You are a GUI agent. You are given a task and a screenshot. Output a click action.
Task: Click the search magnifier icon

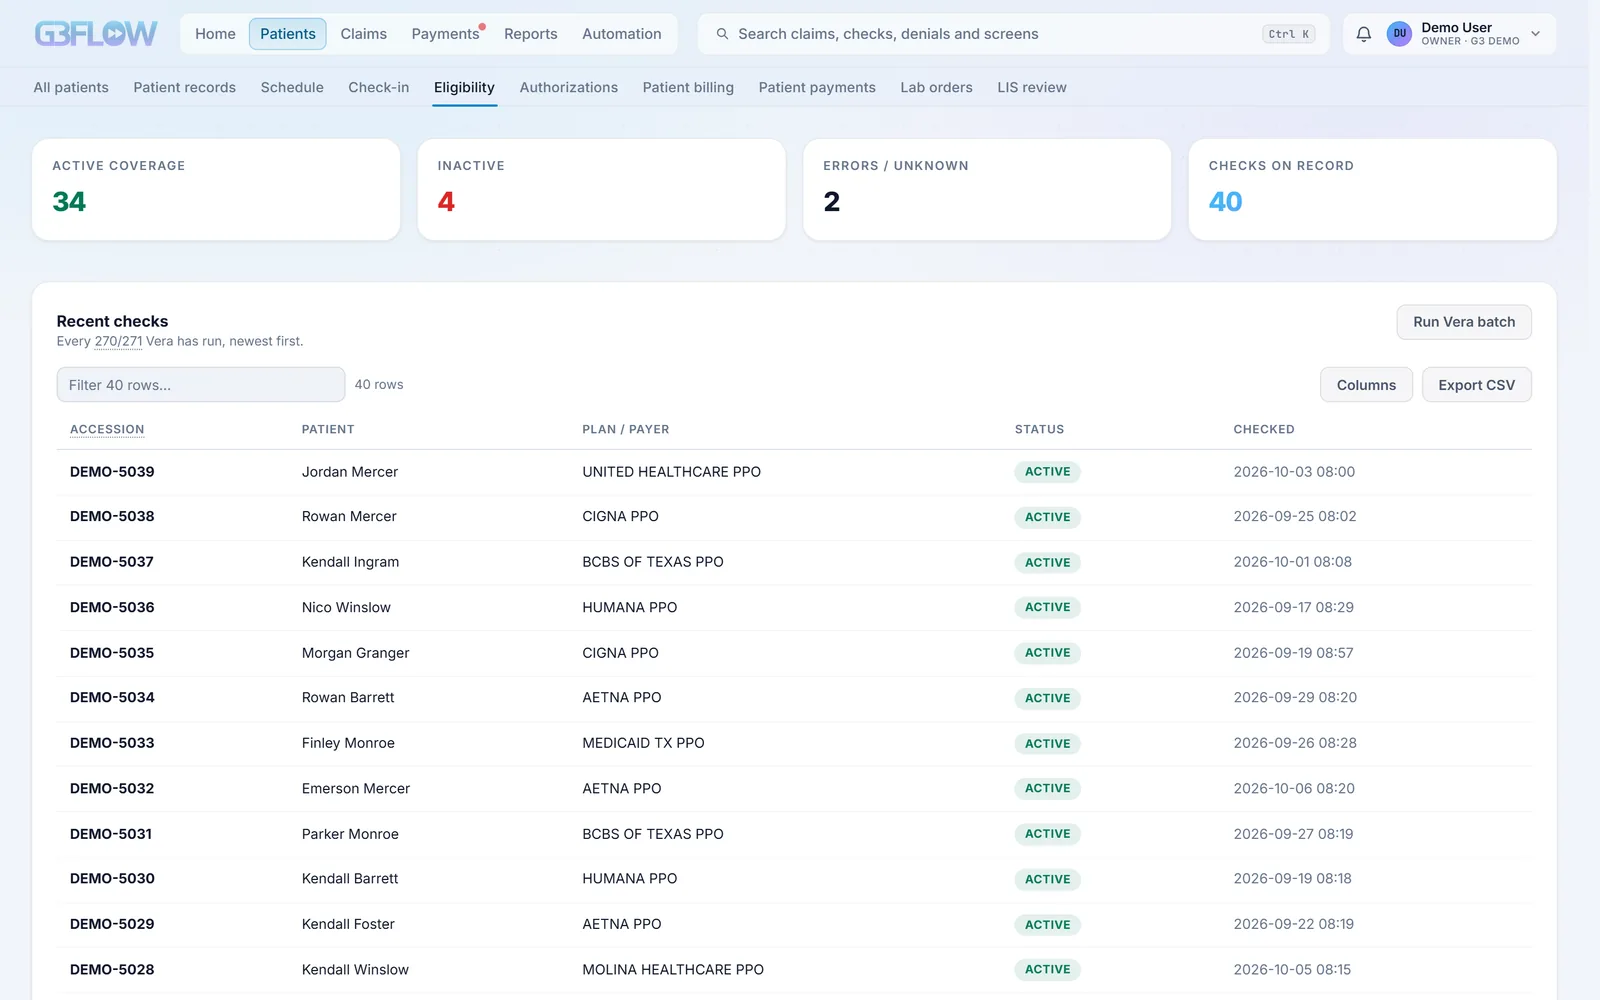point(722,34)
